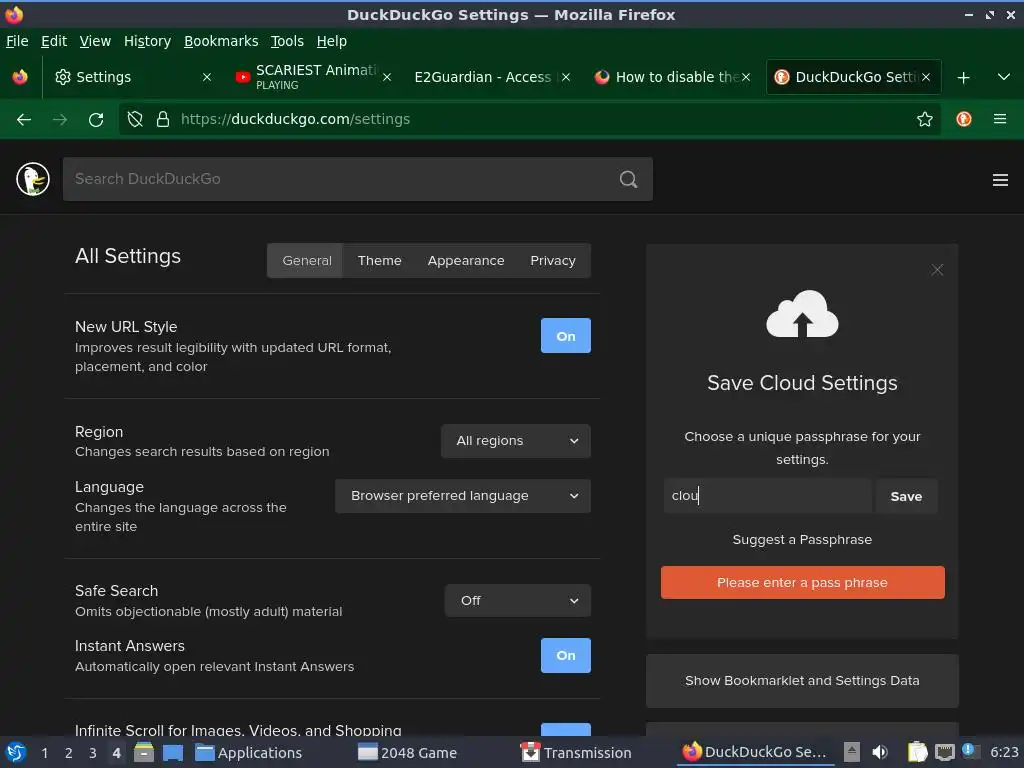This screenshot has width=1024, height=768.
Task: Close the E2Guardian tab
Action: (x=566, y=77)
